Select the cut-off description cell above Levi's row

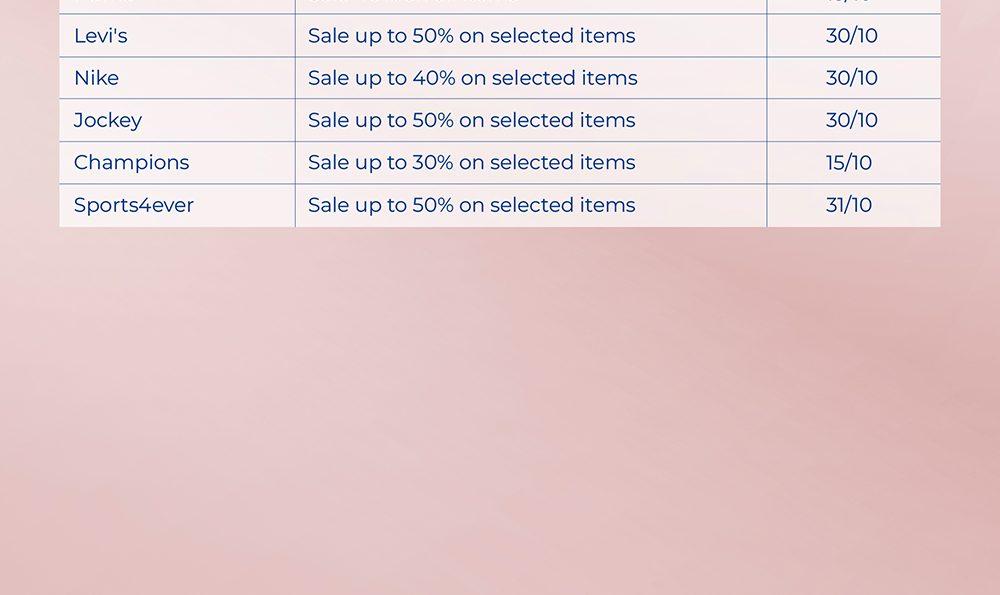click(x=530, y=5)
